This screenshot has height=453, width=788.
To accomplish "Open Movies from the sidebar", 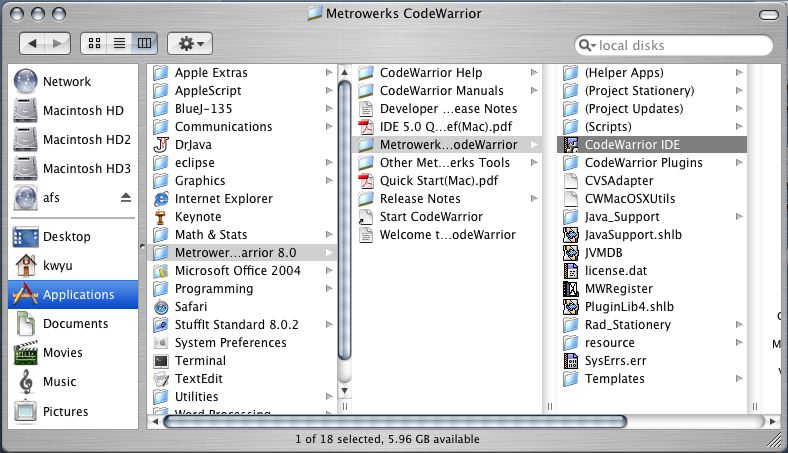I will [x=73, y=352].
